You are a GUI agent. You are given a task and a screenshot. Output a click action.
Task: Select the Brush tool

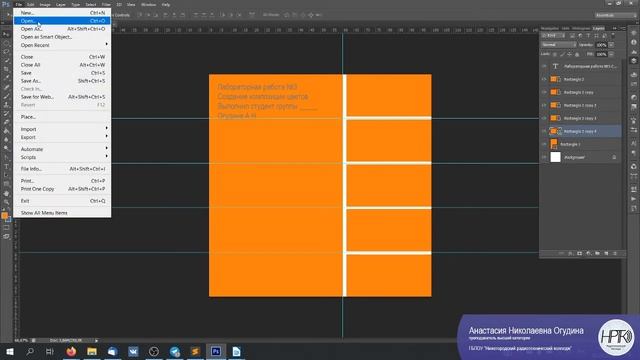6,96
